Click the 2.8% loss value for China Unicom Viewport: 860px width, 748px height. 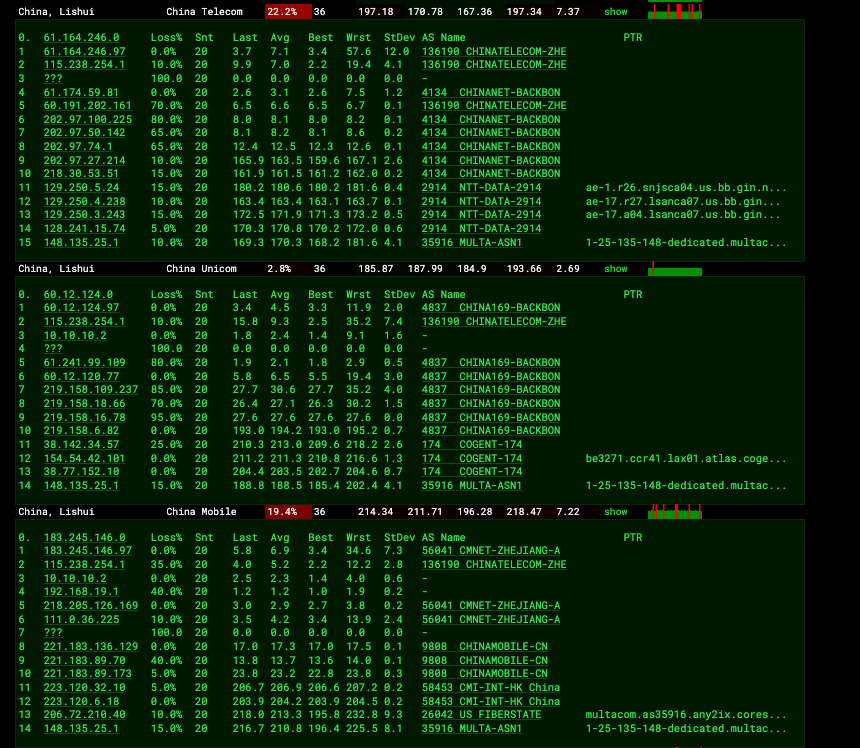tap(279, 269)
